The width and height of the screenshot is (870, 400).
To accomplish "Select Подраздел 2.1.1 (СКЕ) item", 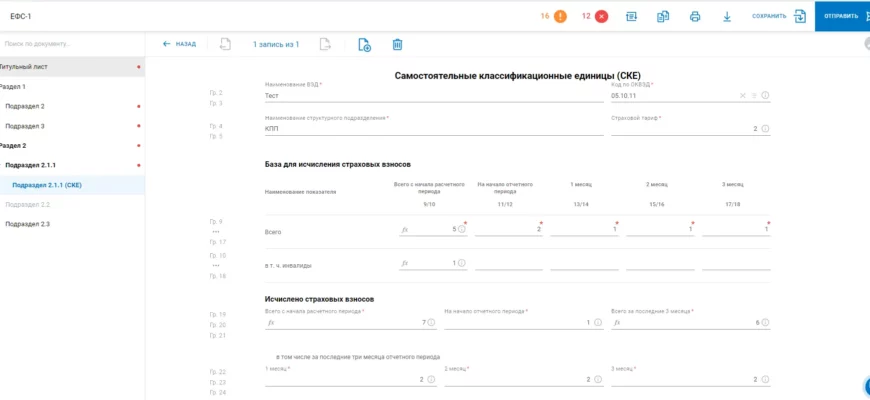I will click(x=72, y=185).
